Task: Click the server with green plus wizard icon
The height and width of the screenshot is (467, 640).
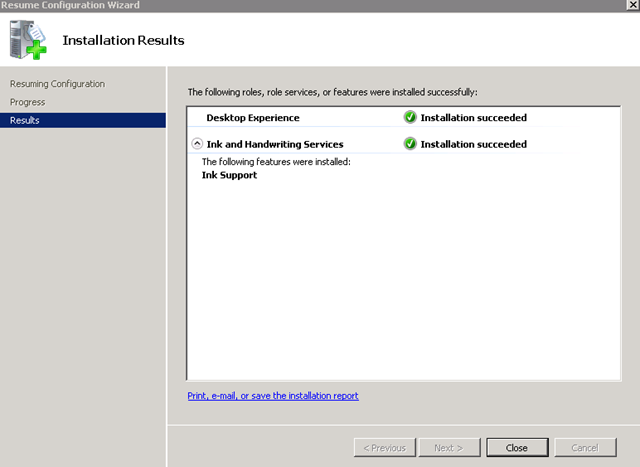Action: pyautogui.click(x=28, y=40)
